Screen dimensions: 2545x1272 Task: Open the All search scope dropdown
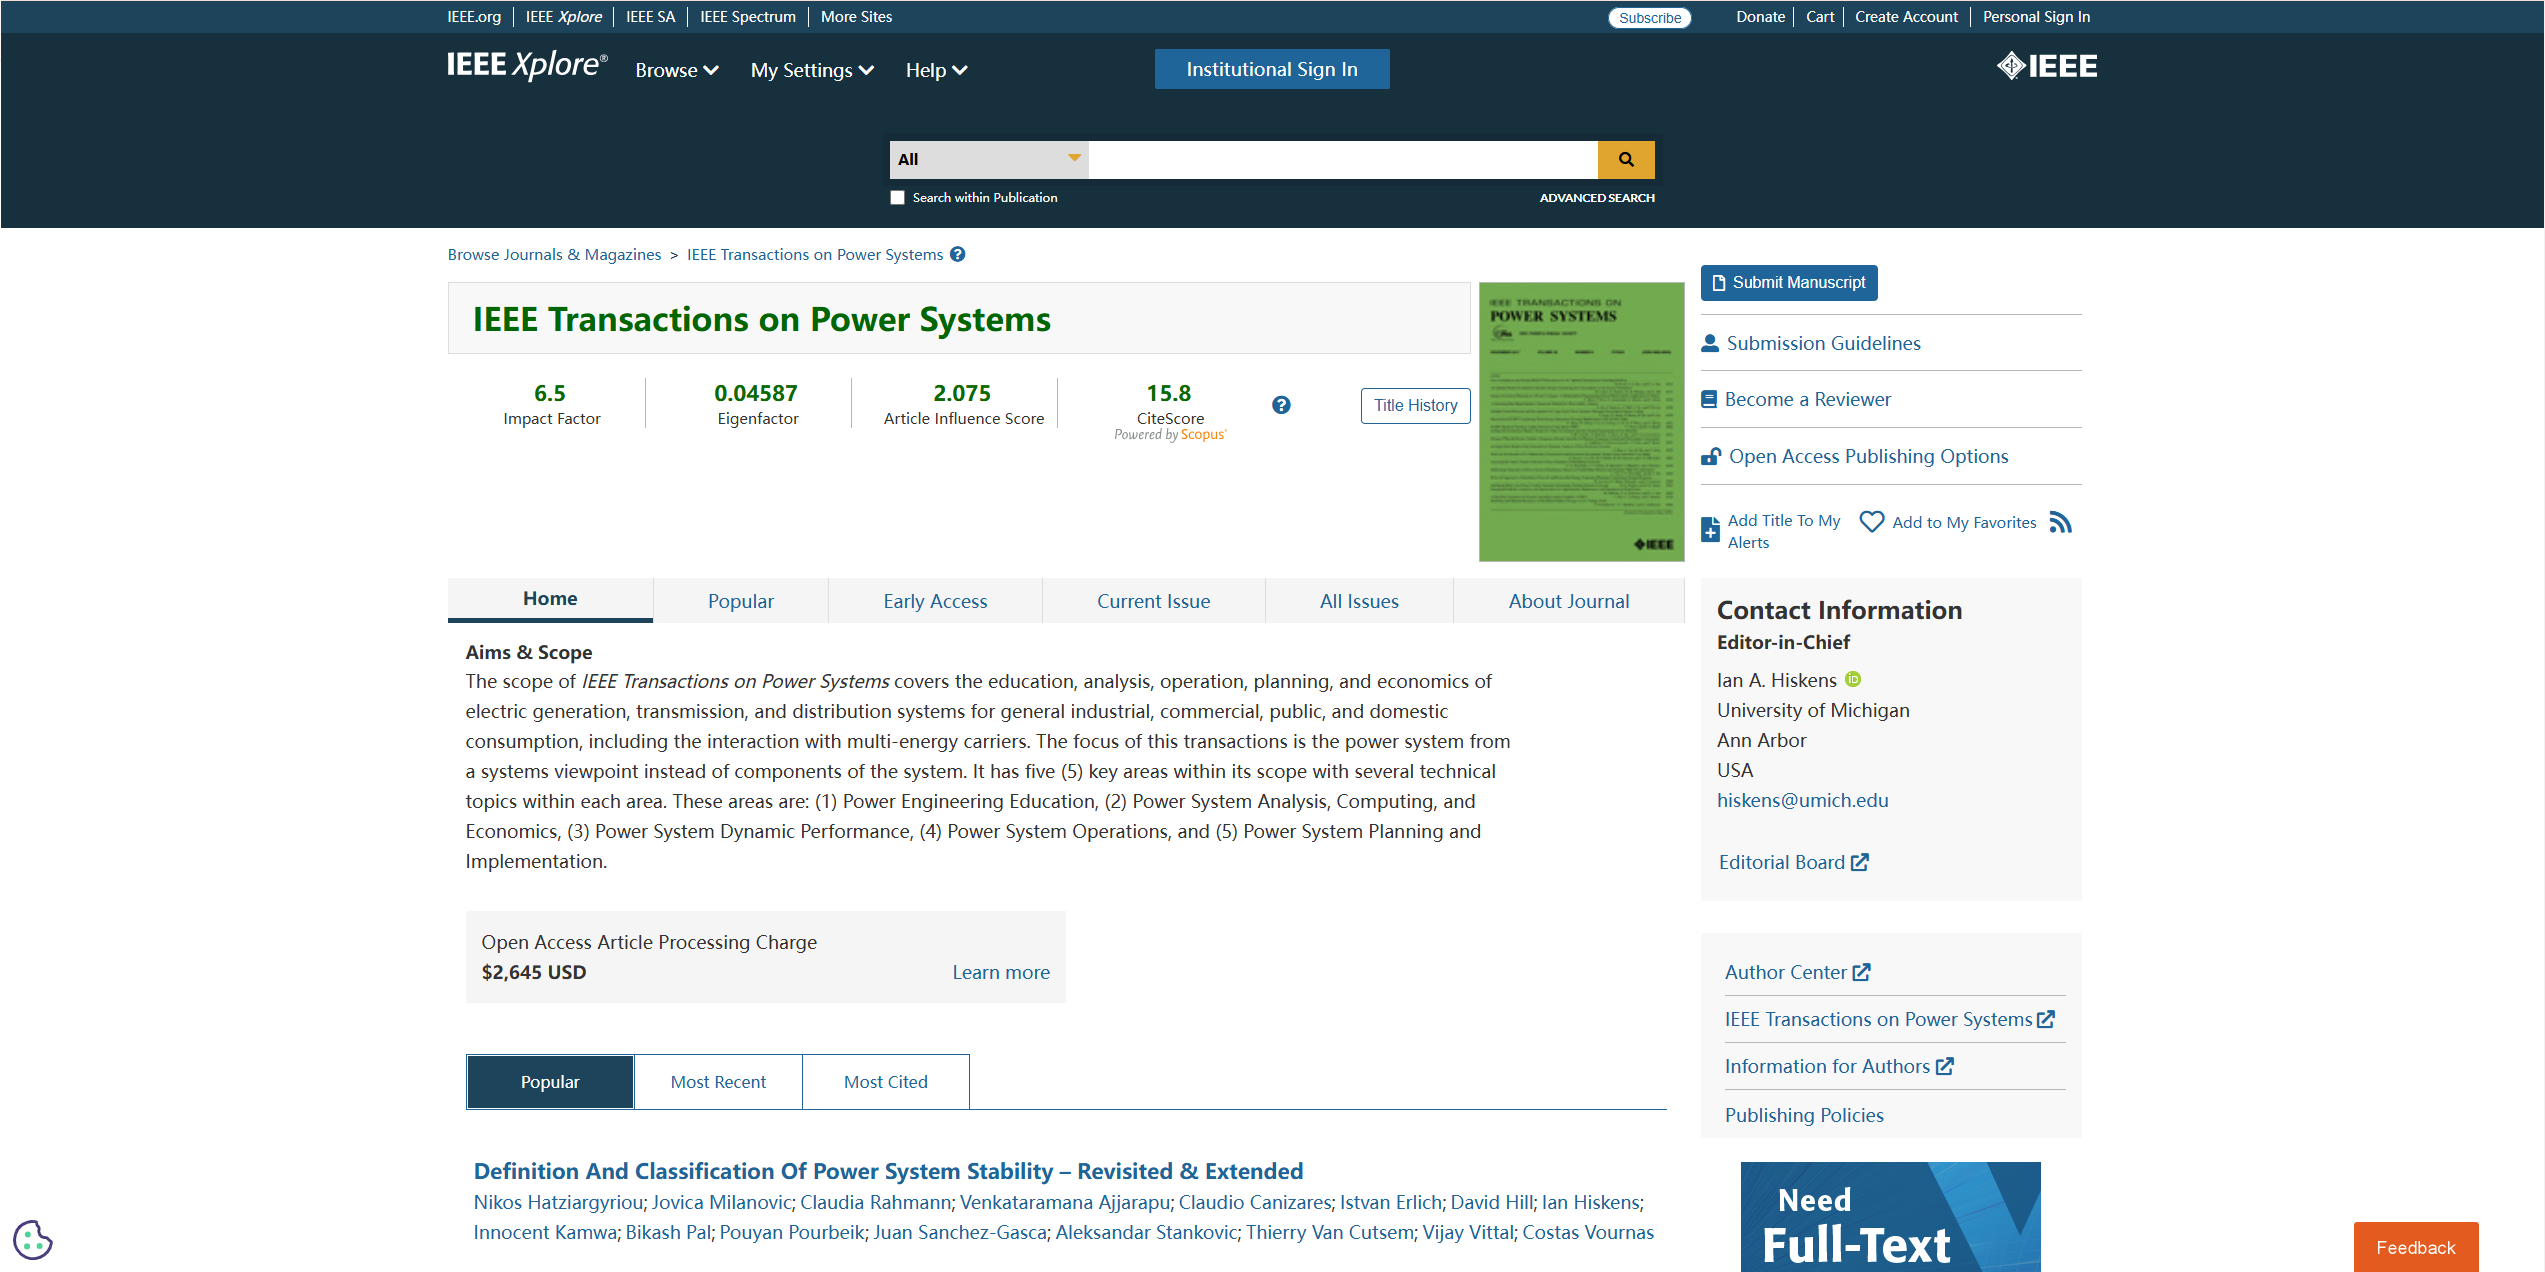[988, 159]
